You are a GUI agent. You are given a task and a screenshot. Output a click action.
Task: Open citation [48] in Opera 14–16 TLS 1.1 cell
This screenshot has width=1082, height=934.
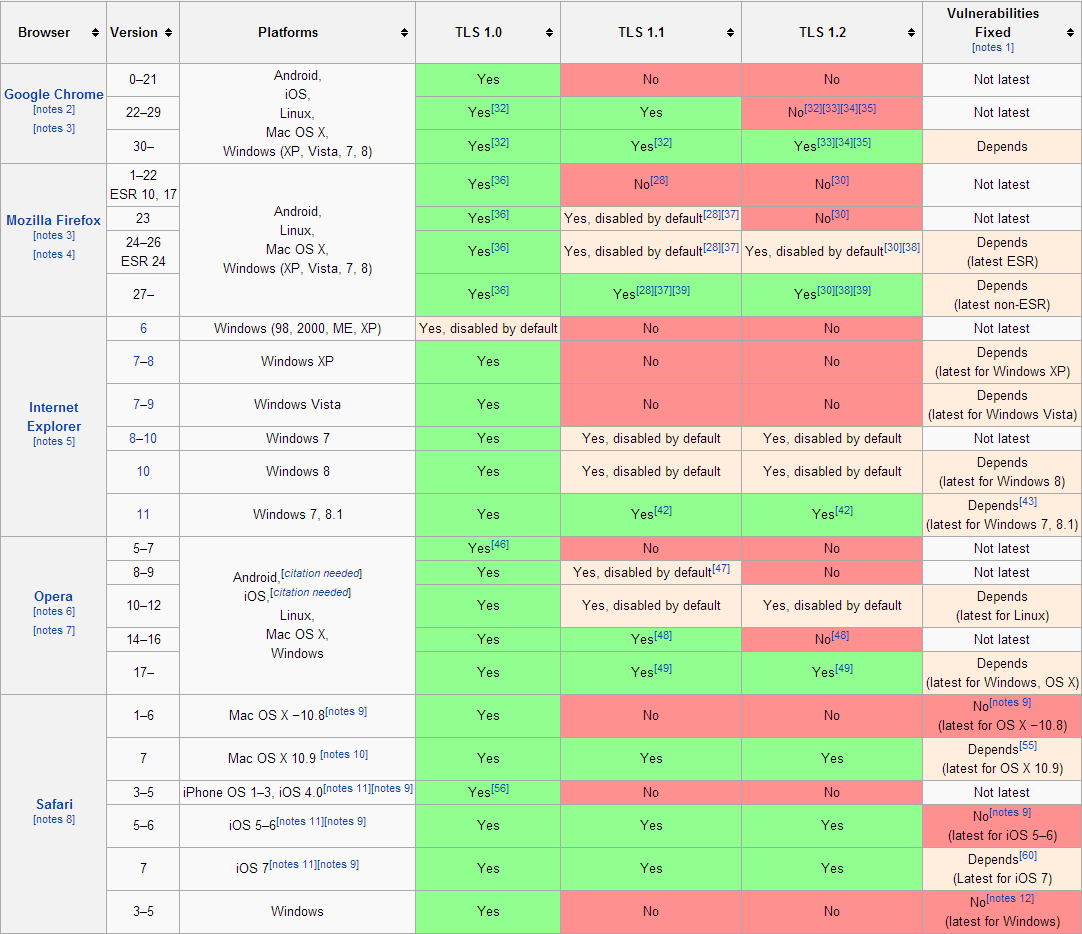coord(663,635)
